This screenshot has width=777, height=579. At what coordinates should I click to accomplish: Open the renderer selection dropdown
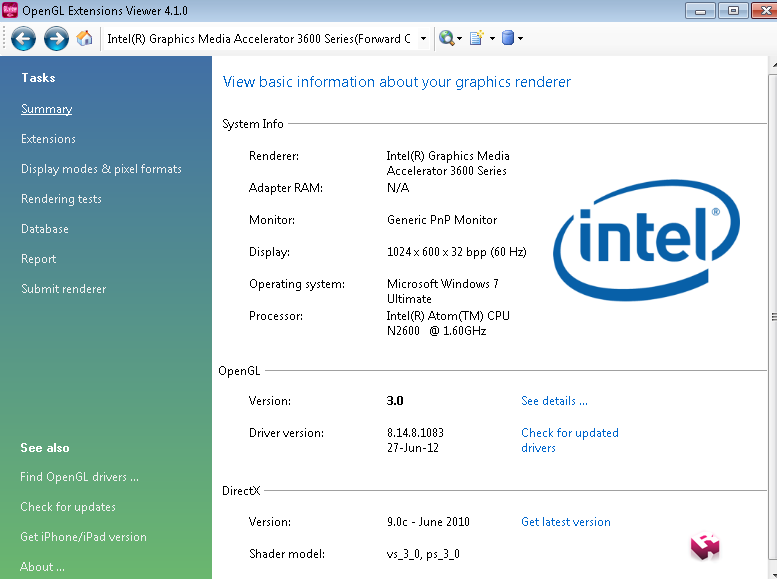pyautogui.click(x=424, y=39)
